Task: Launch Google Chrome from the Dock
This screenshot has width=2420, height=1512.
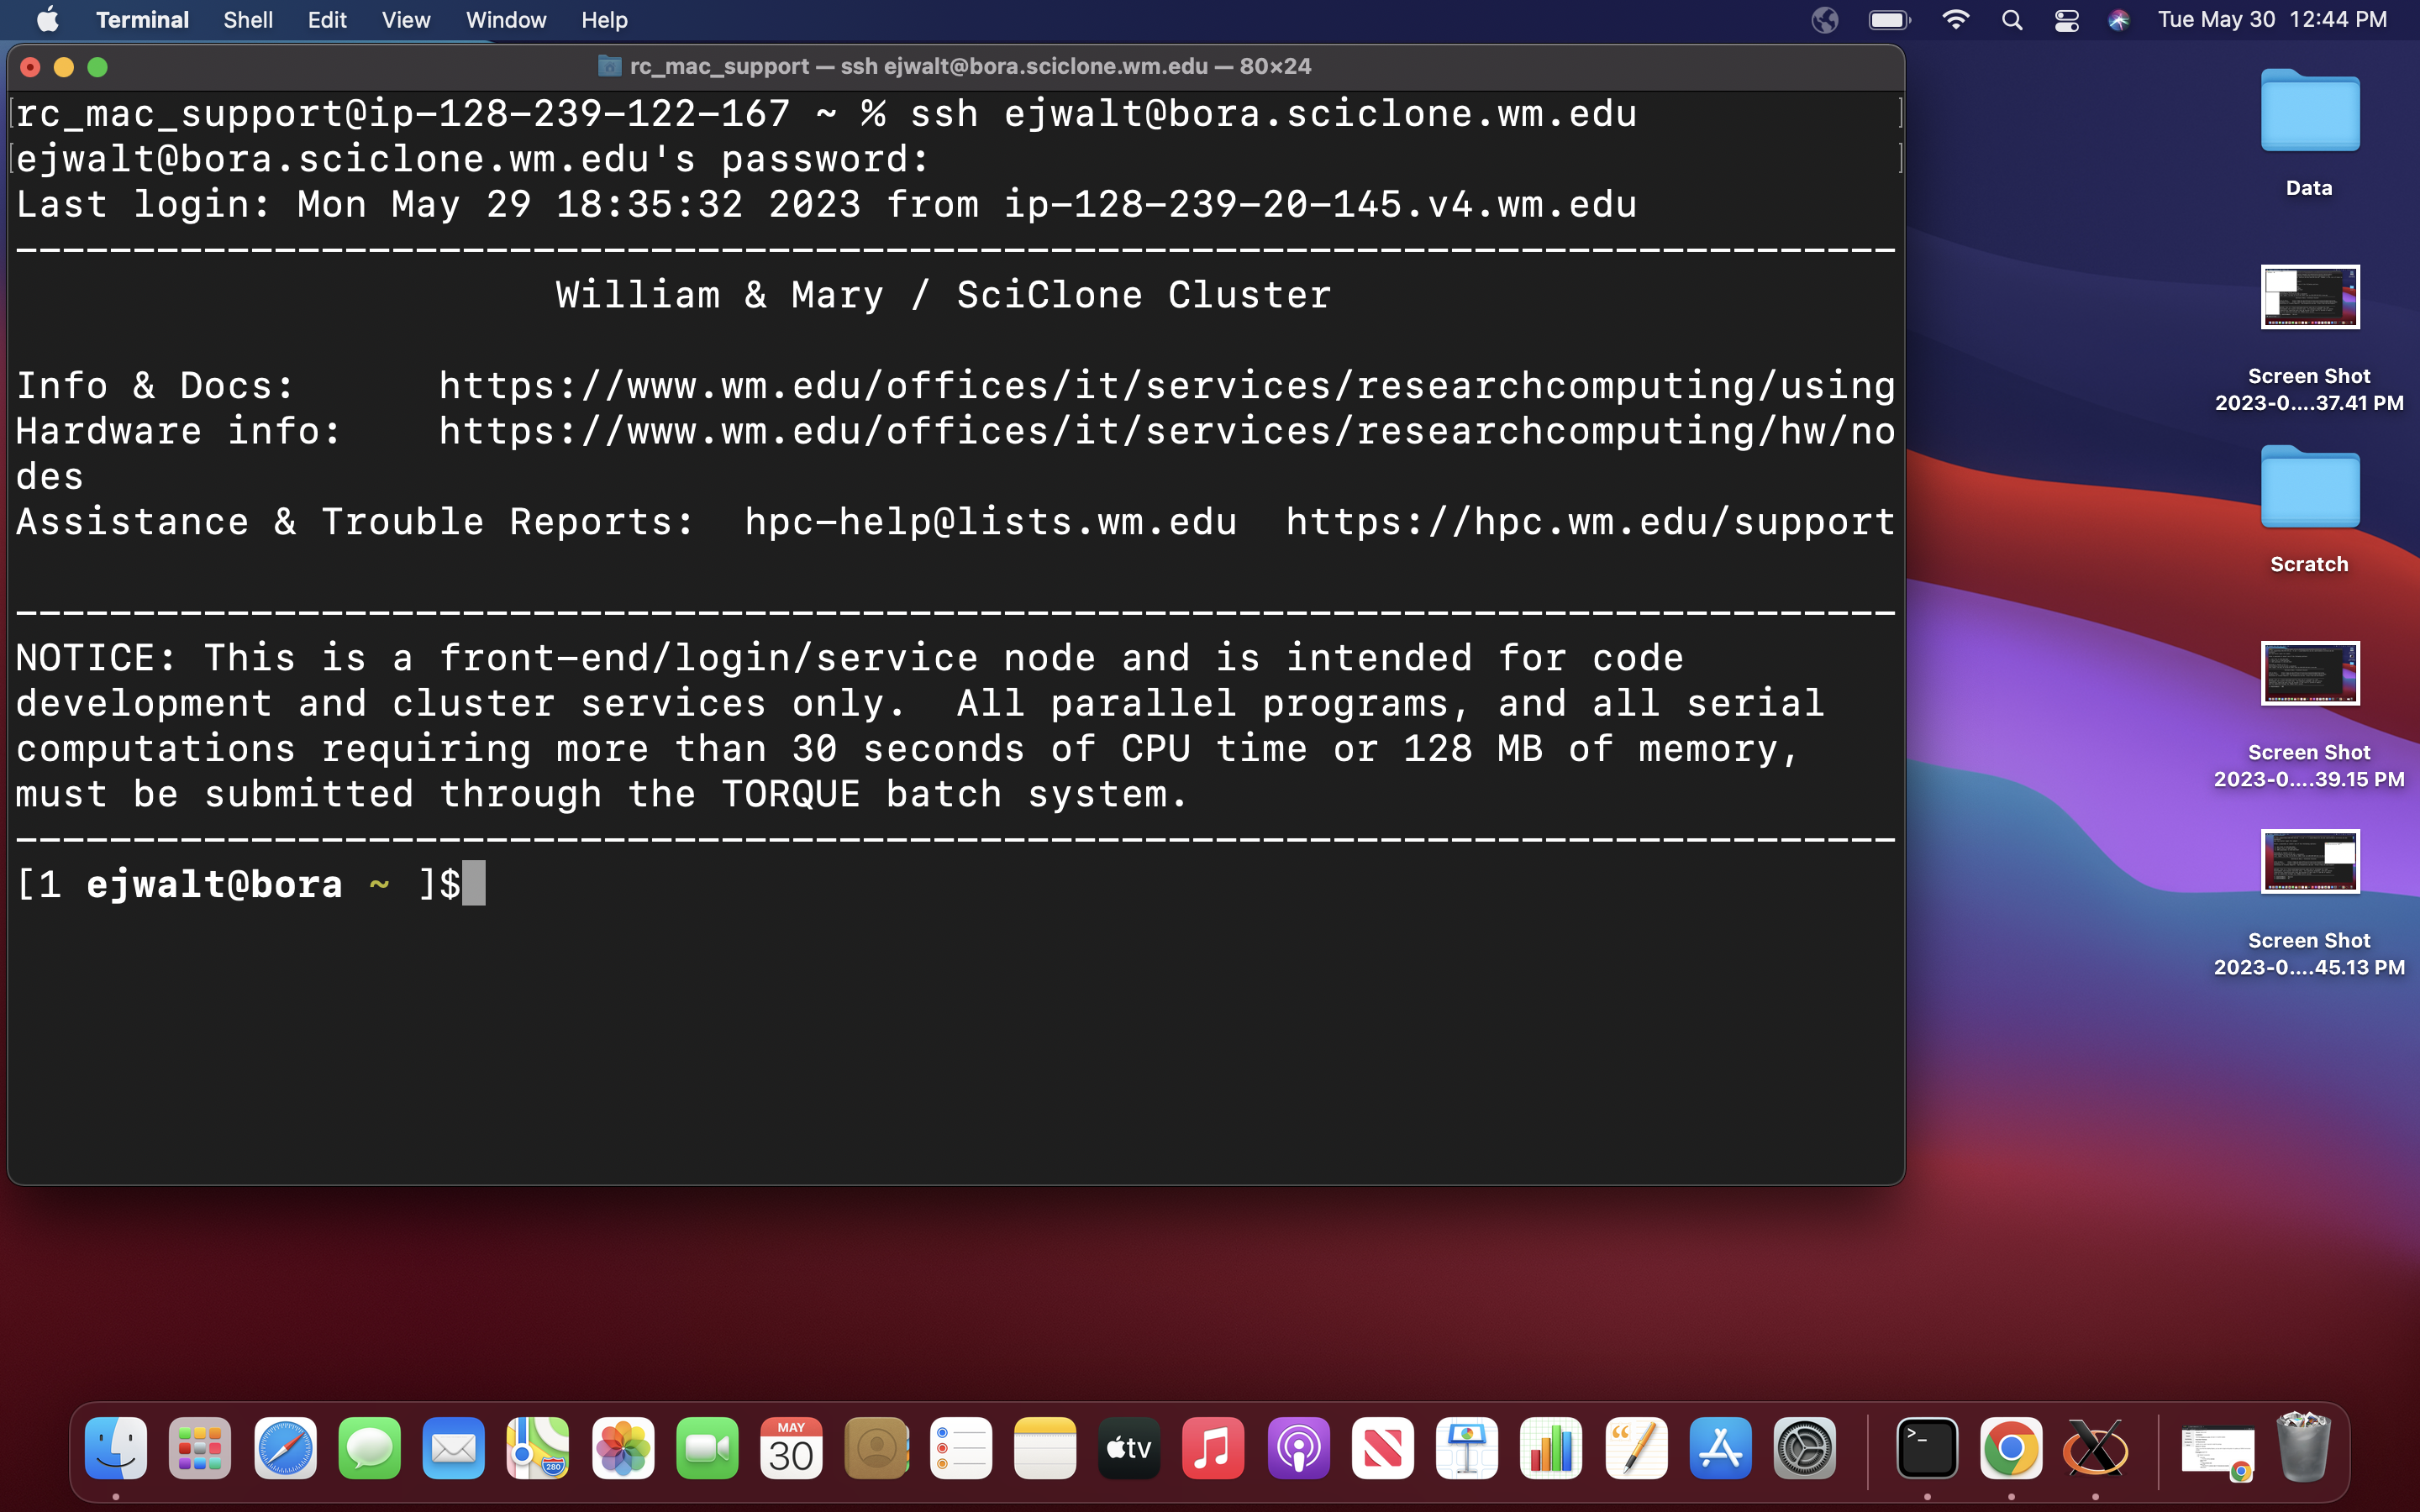Action: click(x=2011, y=1448)
